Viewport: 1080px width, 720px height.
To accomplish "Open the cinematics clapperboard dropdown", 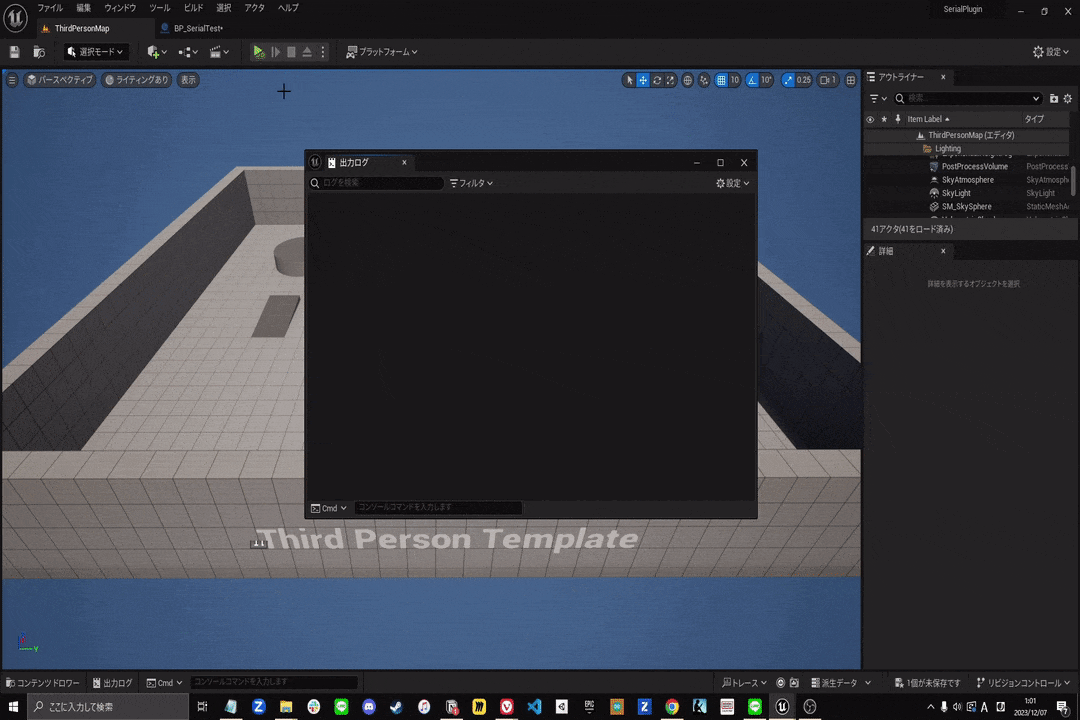I will point(219,52).
